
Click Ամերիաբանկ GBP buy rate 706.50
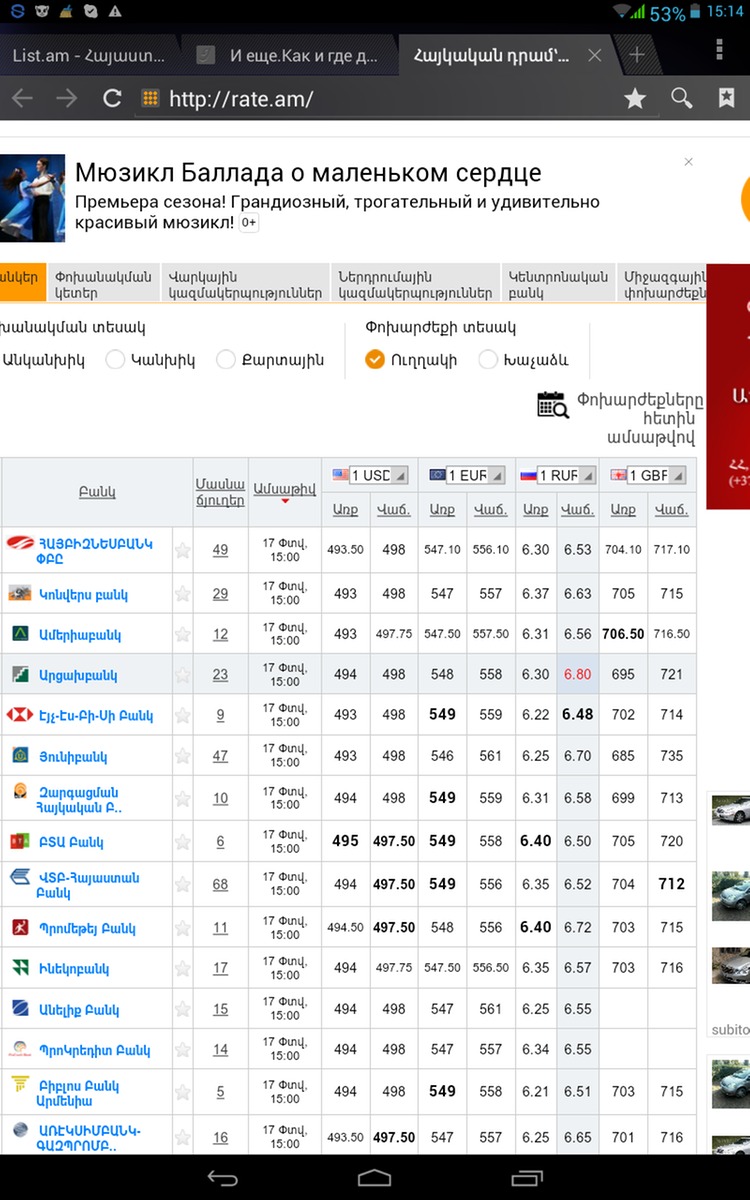pyautogui.click(x=623, y=634)
